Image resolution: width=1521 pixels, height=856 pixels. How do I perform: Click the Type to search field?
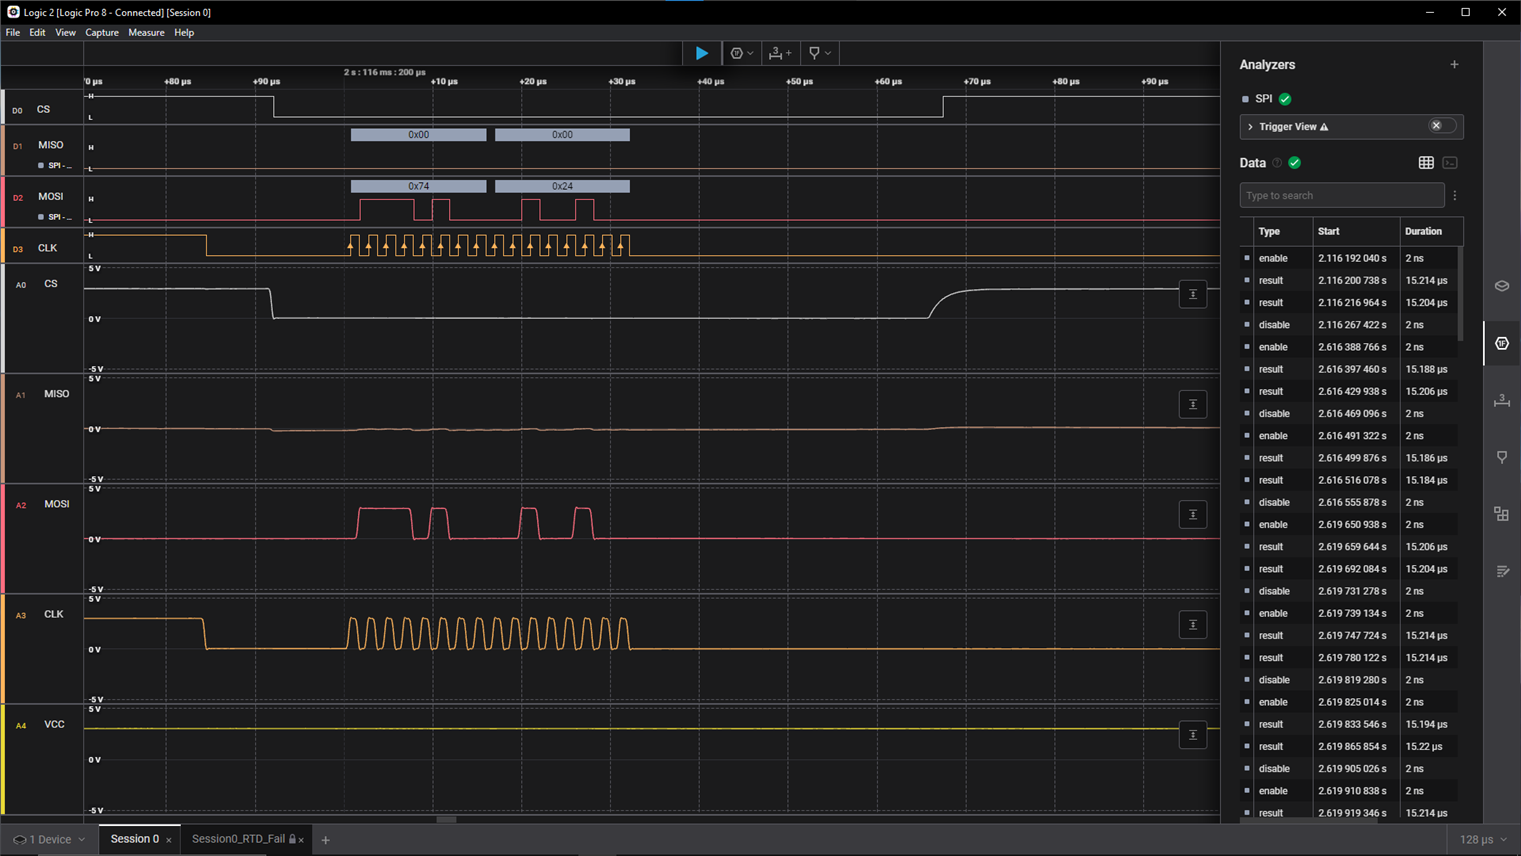[x=1341, y=195]
